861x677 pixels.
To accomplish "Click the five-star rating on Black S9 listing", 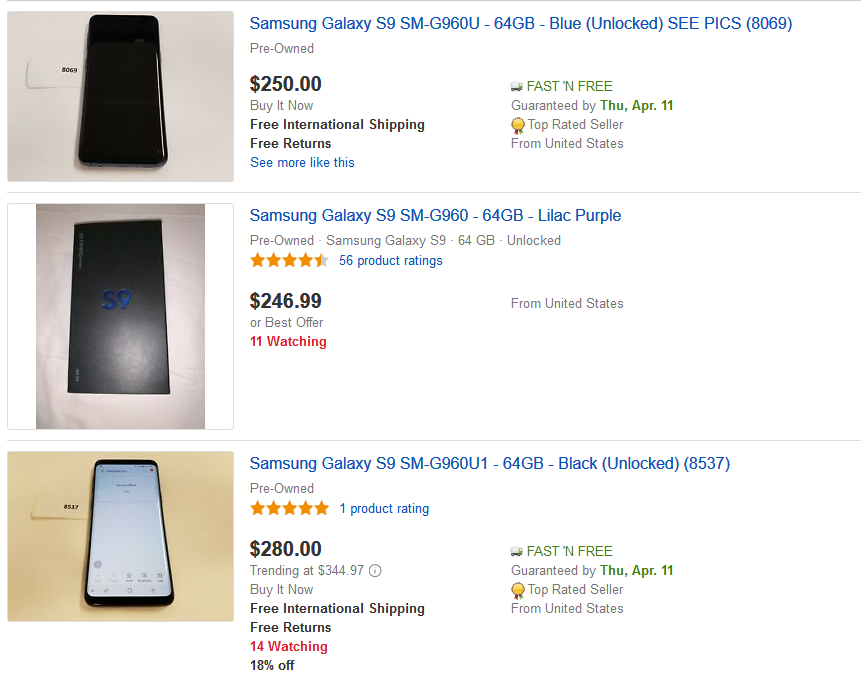I will click(289, 509).
